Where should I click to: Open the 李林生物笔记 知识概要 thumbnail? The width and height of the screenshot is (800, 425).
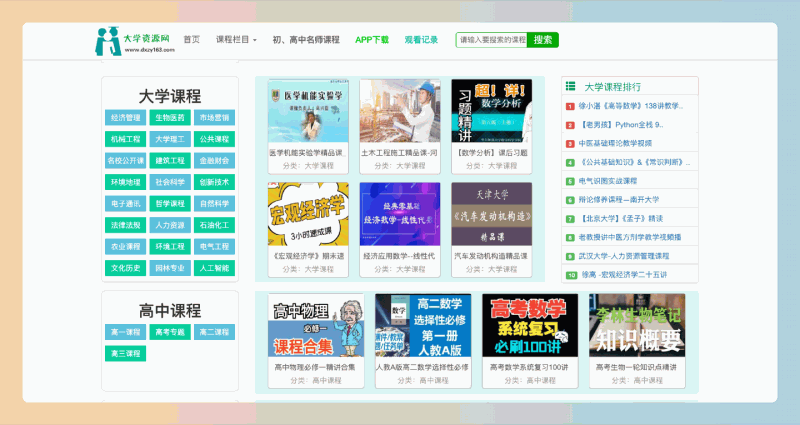pos(637,326)
